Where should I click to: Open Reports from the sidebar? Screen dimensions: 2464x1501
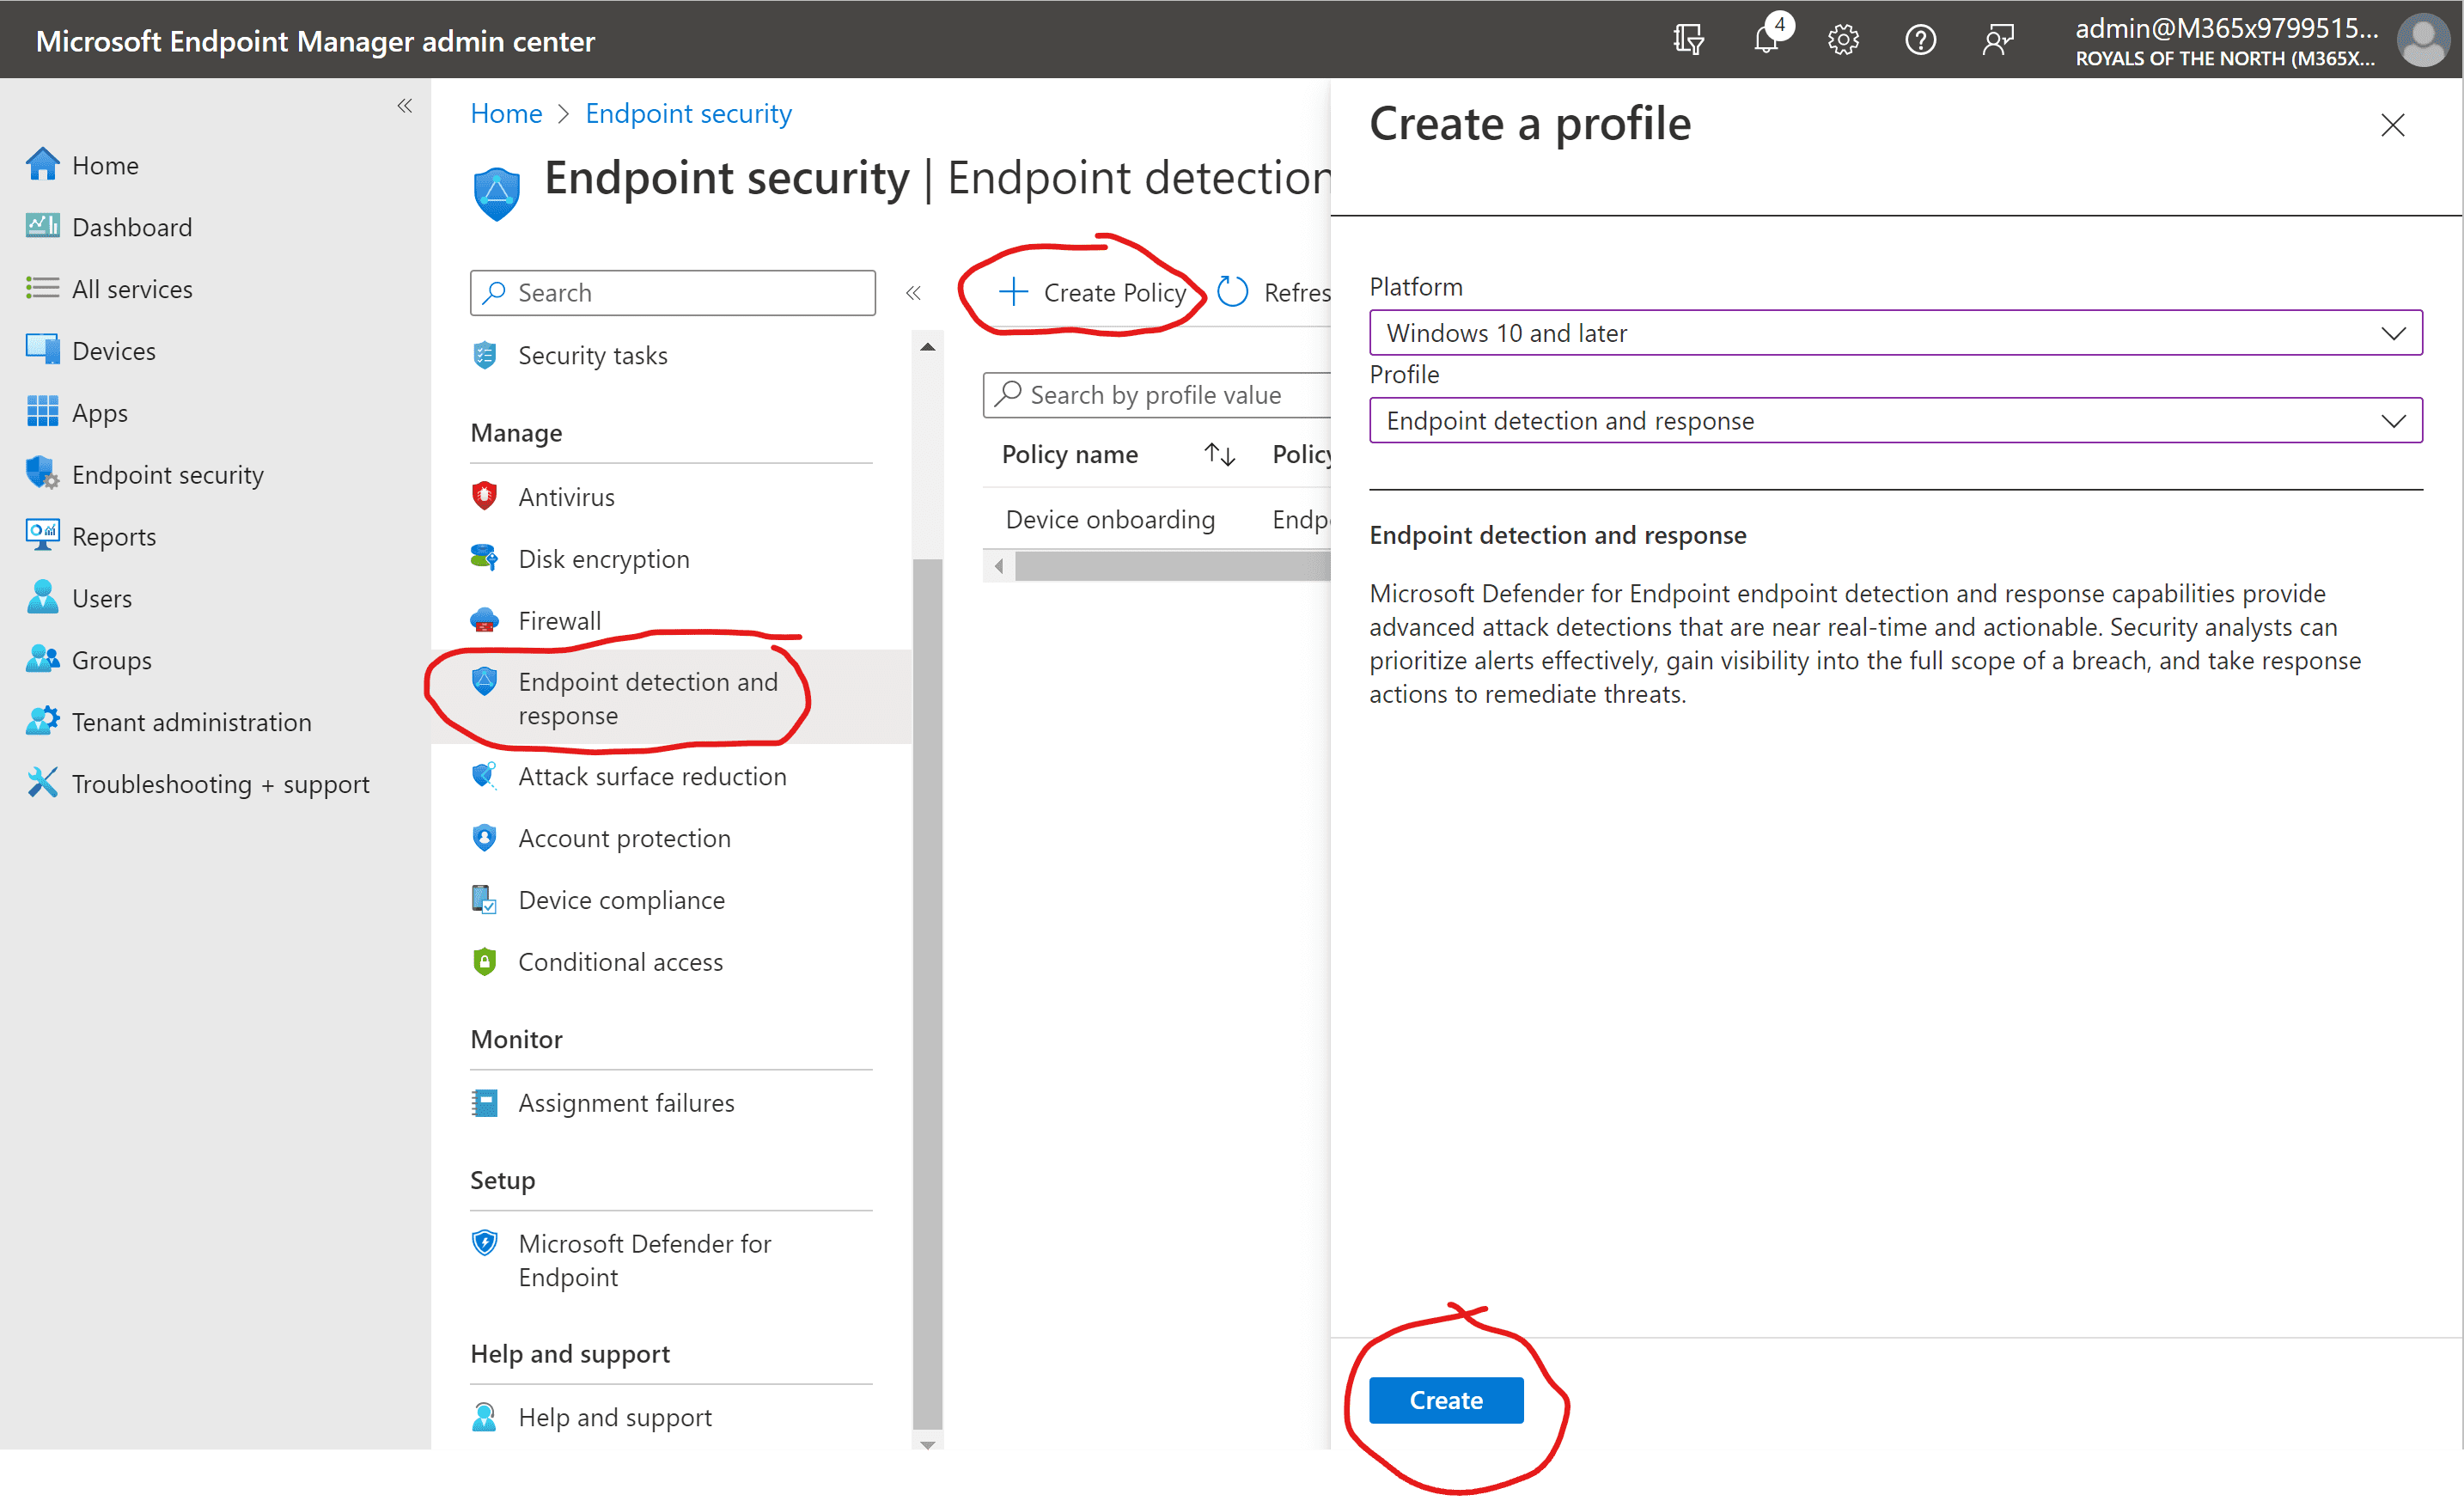click(114, 535)
